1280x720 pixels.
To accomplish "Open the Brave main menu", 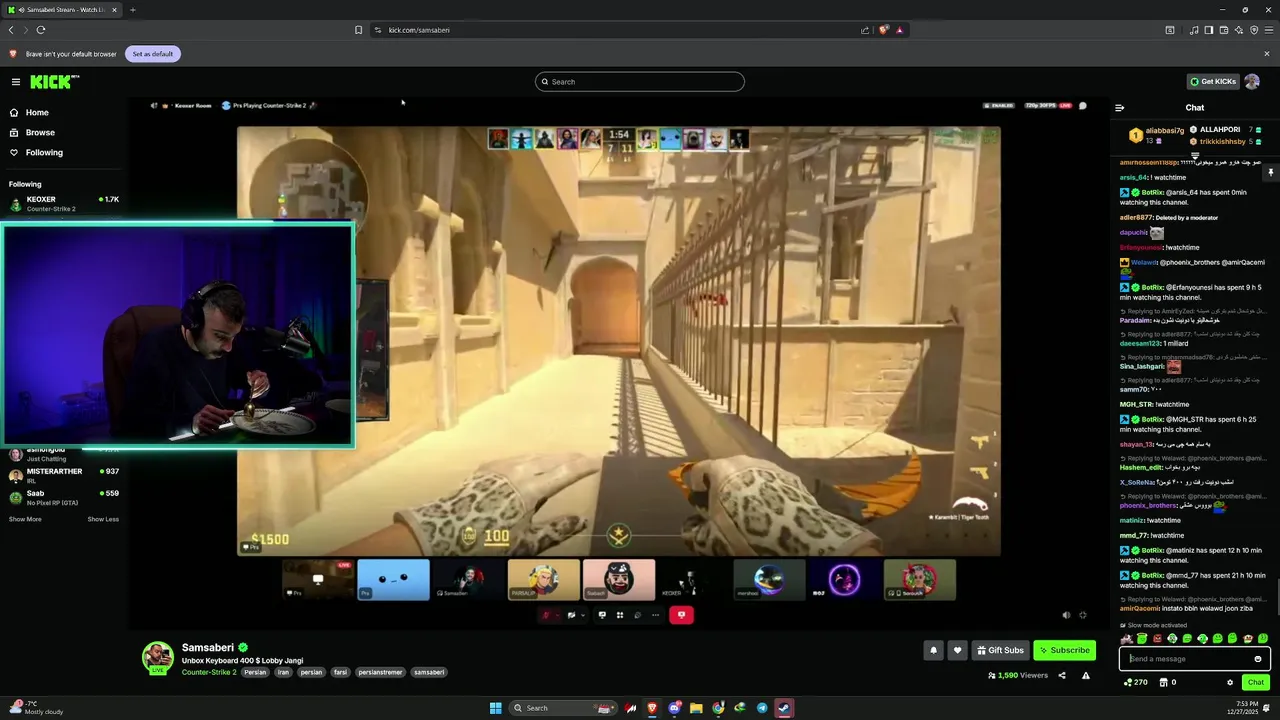I will (1268, 30).
